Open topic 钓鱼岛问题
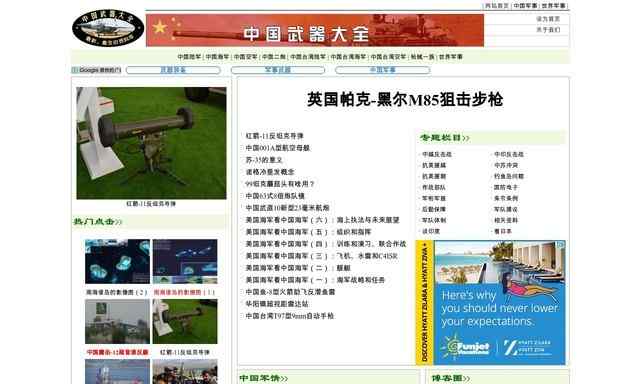The image size is (640, 384). pos(509,176)
